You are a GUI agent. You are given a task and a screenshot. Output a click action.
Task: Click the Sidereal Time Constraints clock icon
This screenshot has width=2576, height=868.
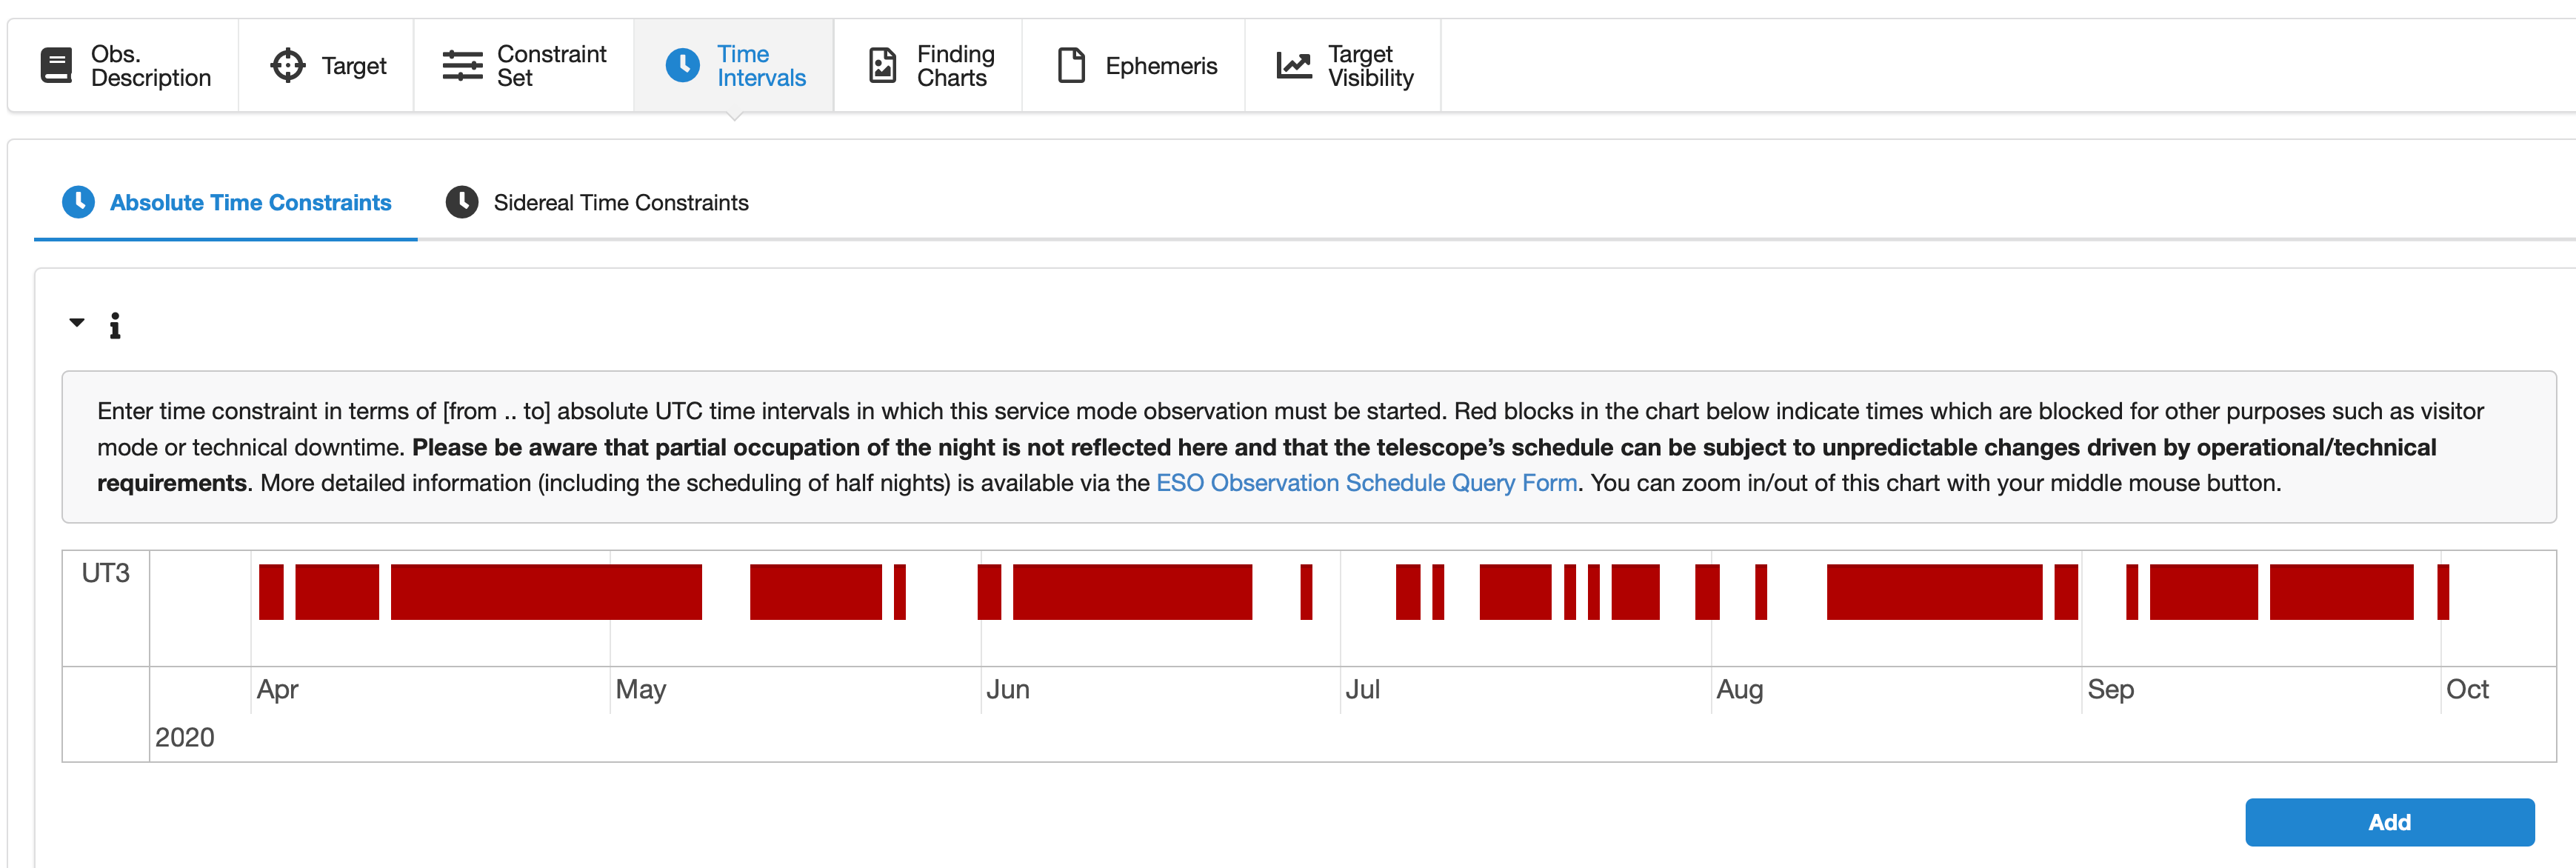462,202
